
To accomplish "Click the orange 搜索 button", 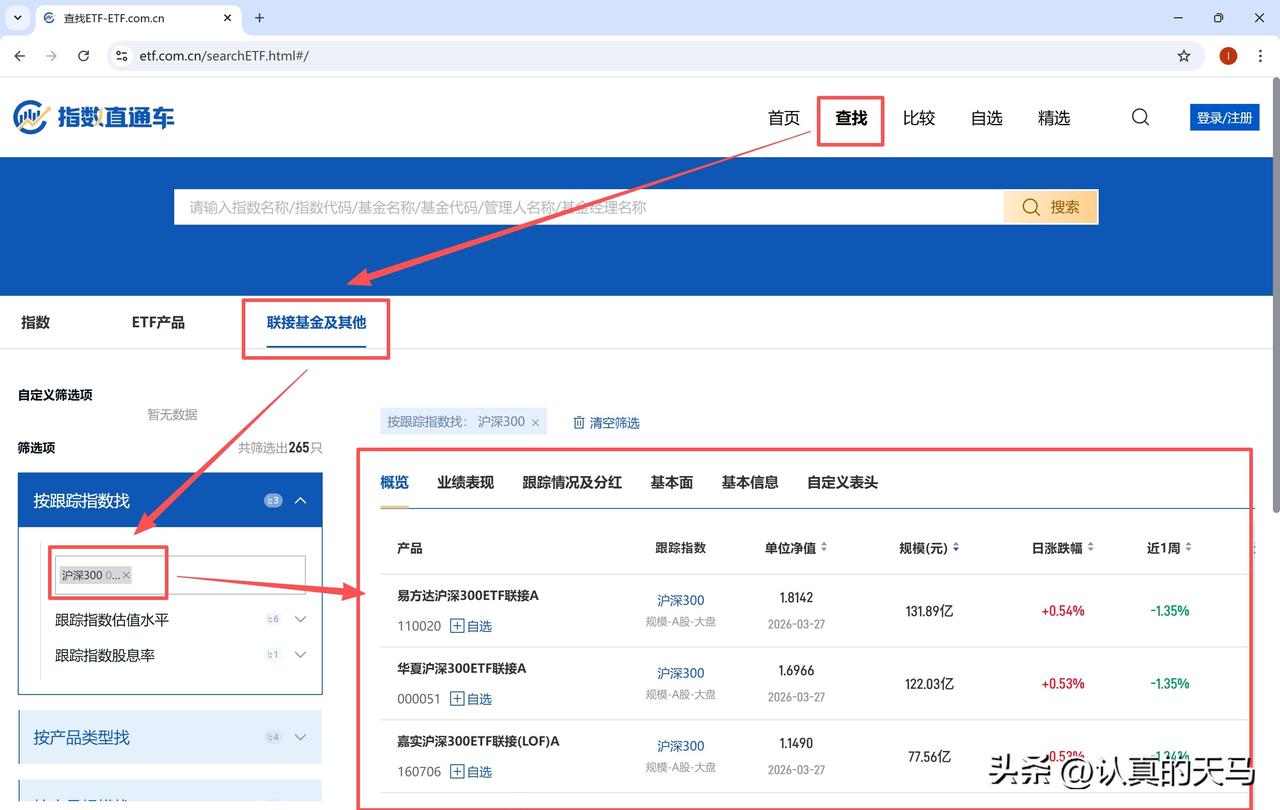I will coord(1051,207).
